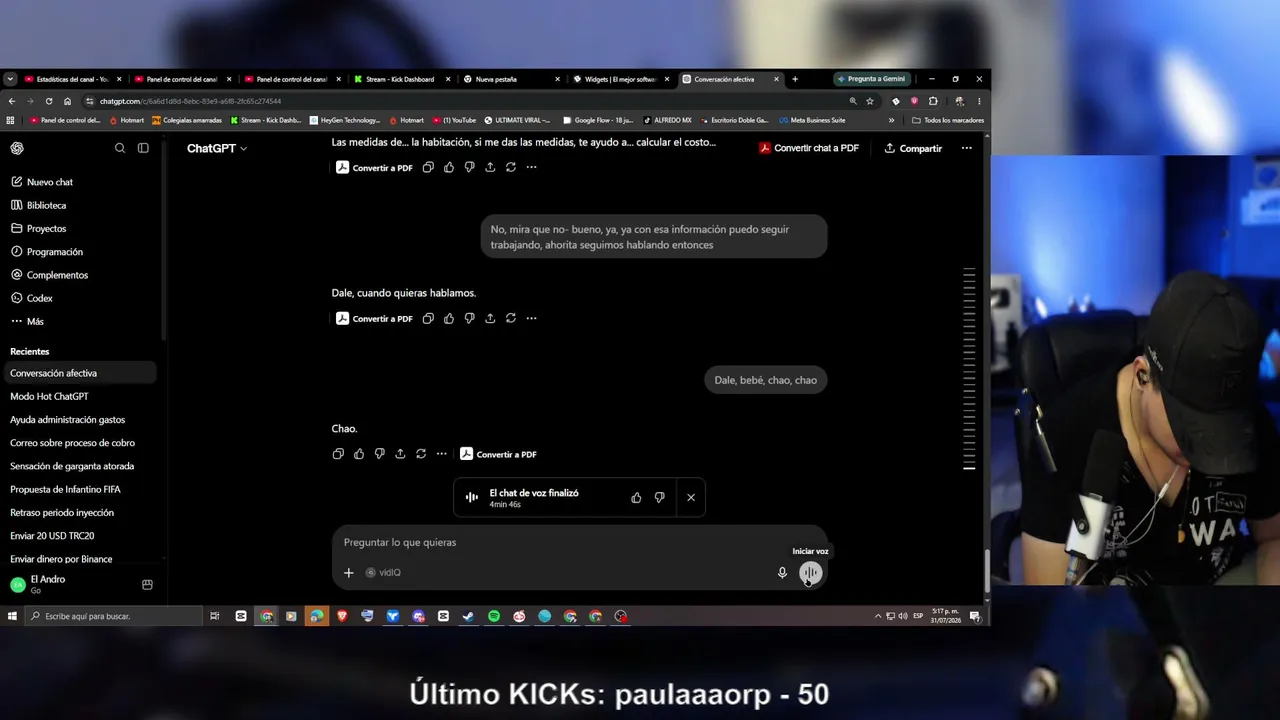Convert the 'Chao.' reply to PDF
Screen dimensions: 1280x720
pyautogui.click(x=498, y=454)
